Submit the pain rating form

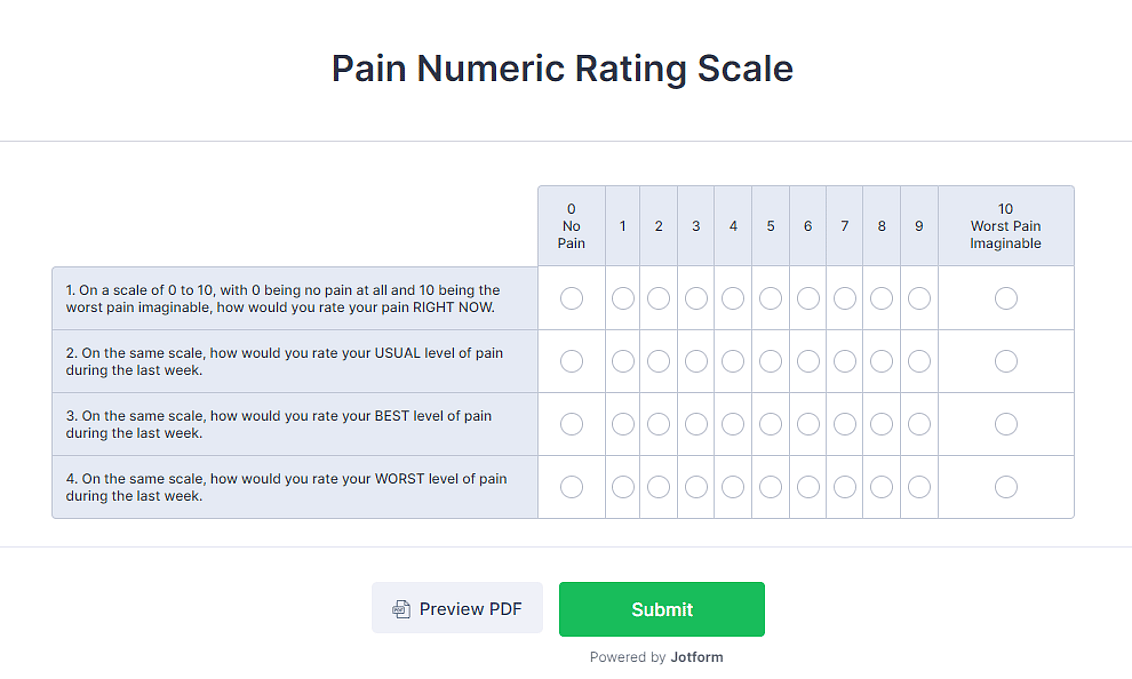(x=661, y=609)
